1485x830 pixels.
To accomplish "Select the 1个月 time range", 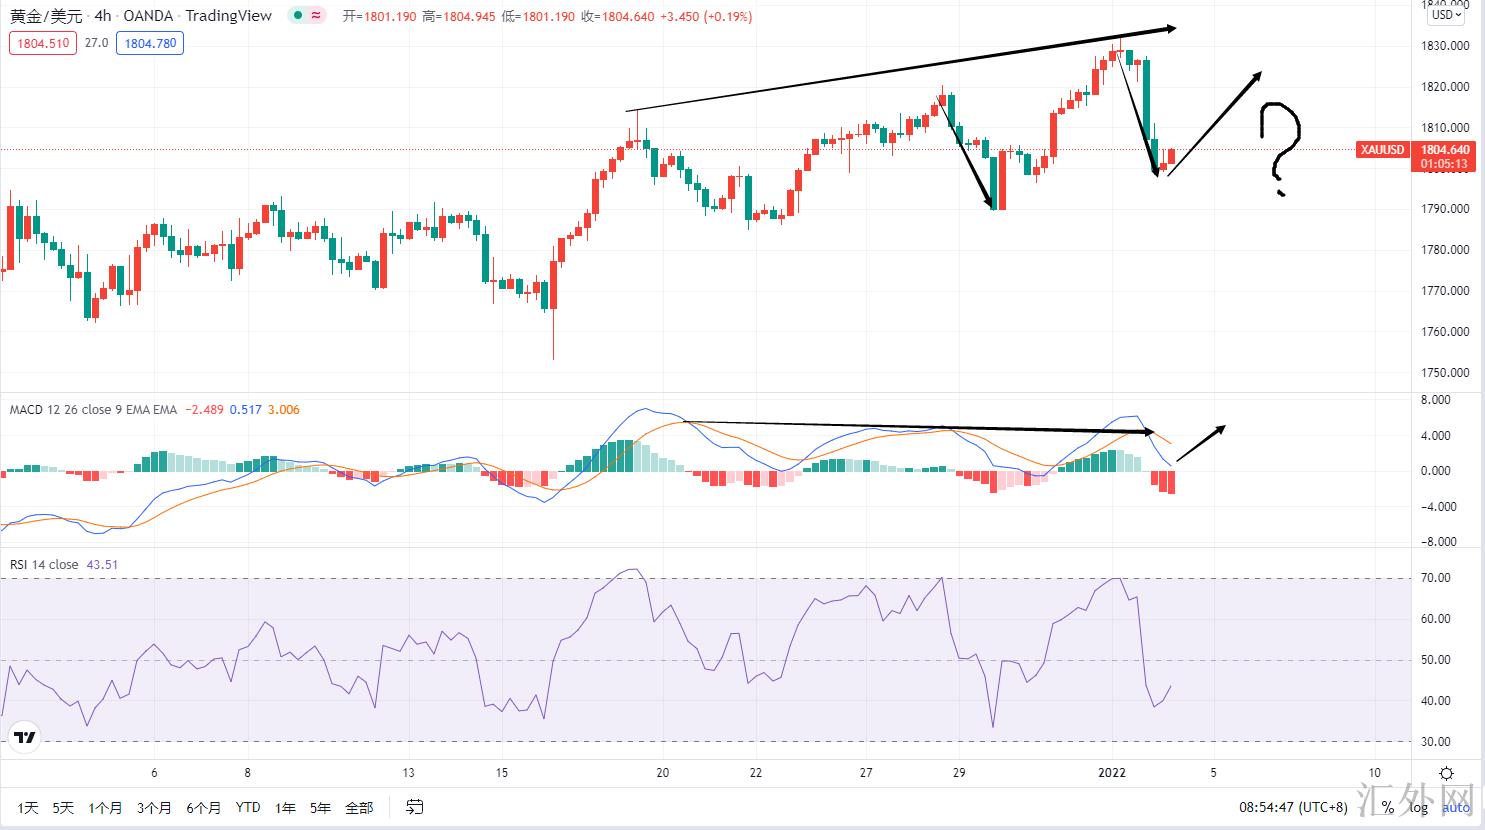I will (105, 807).
